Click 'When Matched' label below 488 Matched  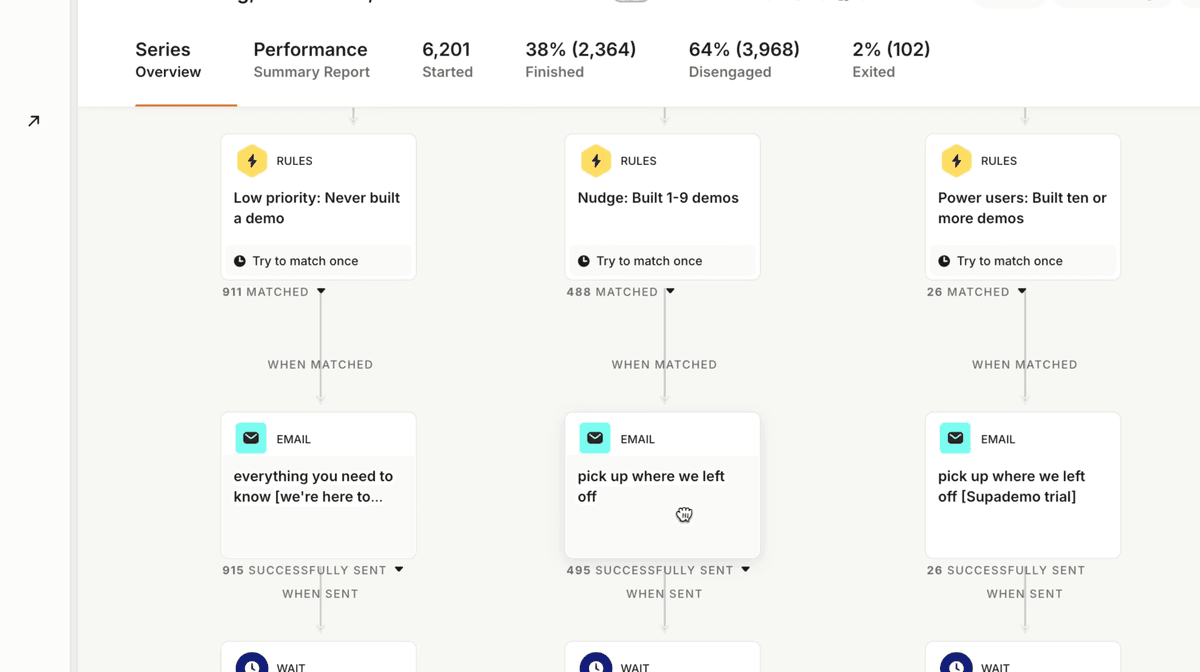click(664, 365)
